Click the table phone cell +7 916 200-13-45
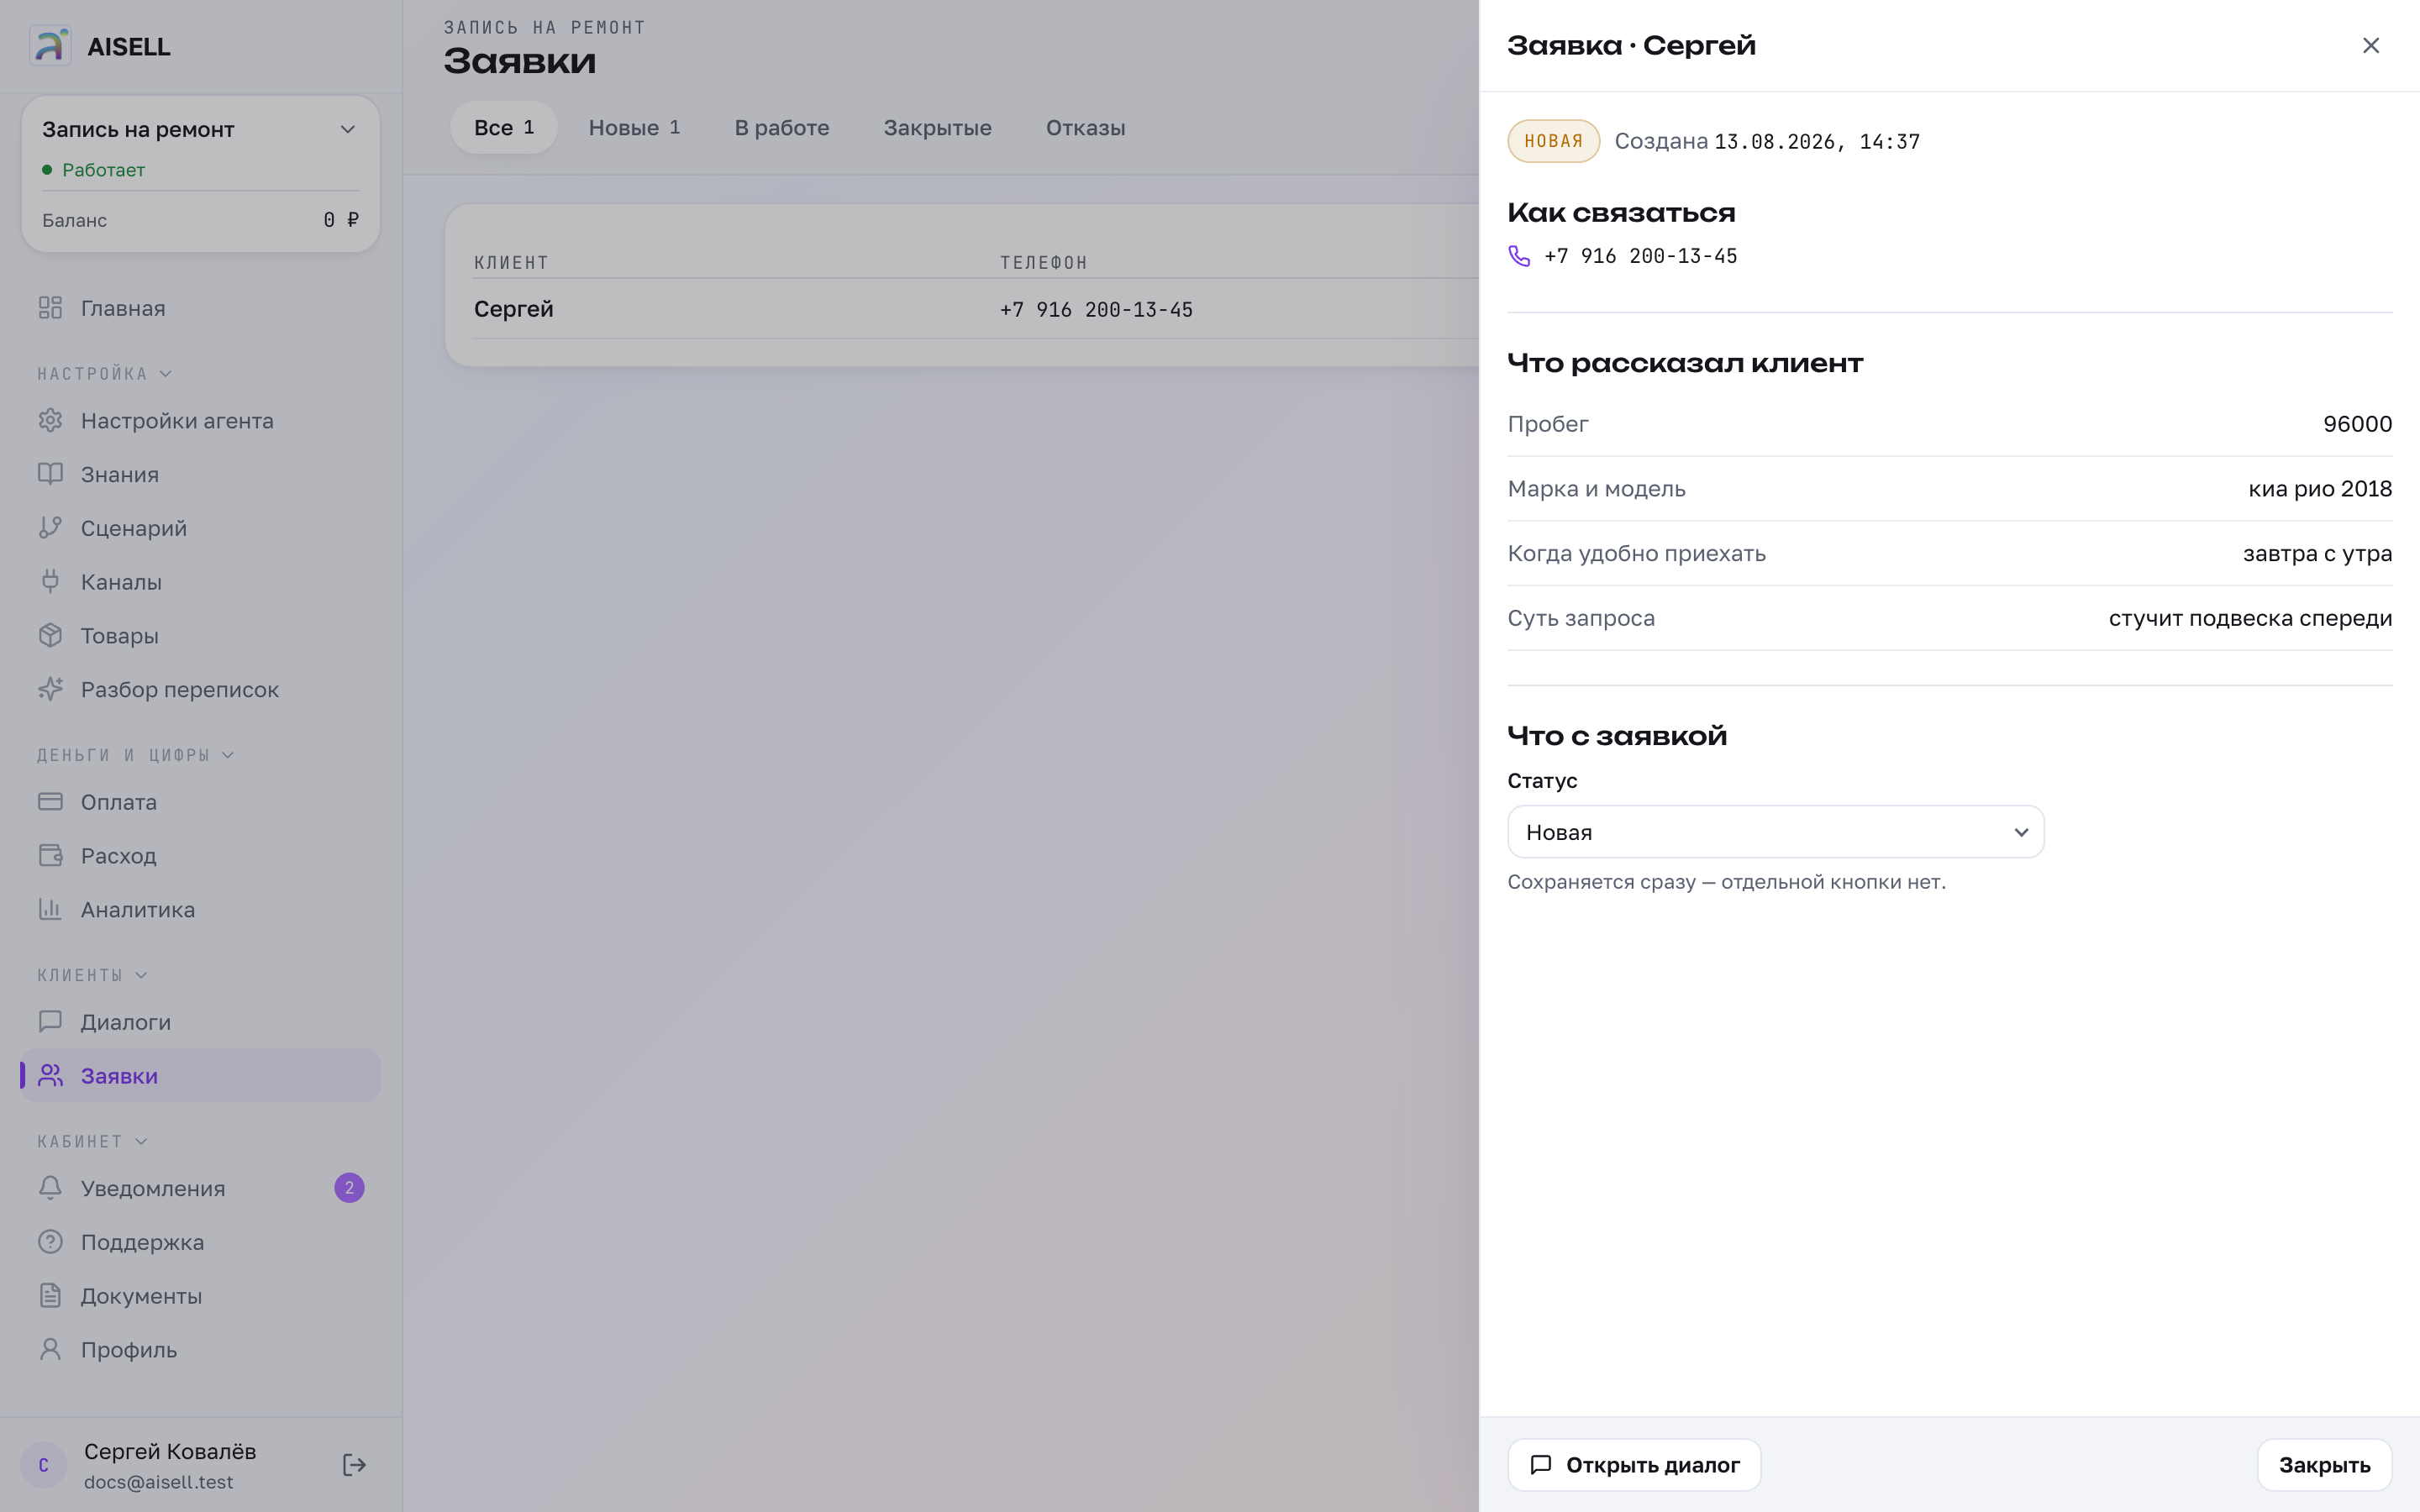The image size is (2420, 1512). [x=1096, y=310]
